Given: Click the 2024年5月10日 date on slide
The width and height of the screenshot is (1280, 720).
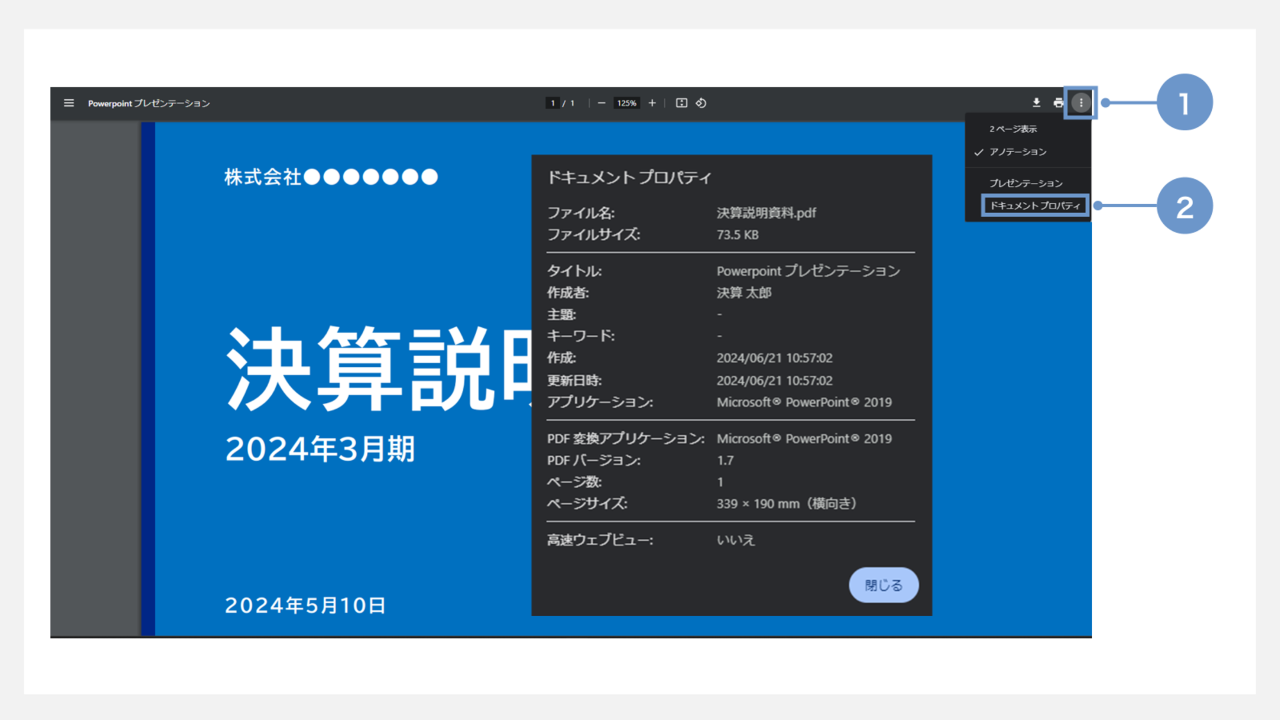Looking at the screenshot, I should coord(305,605).
